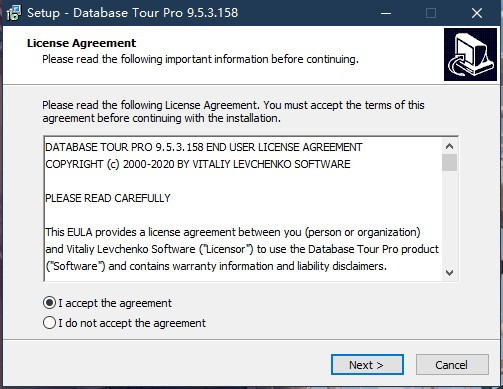The image size is (503, 389).
Task: Select the 'I accept the agreement' radio button
Action: 49,303
